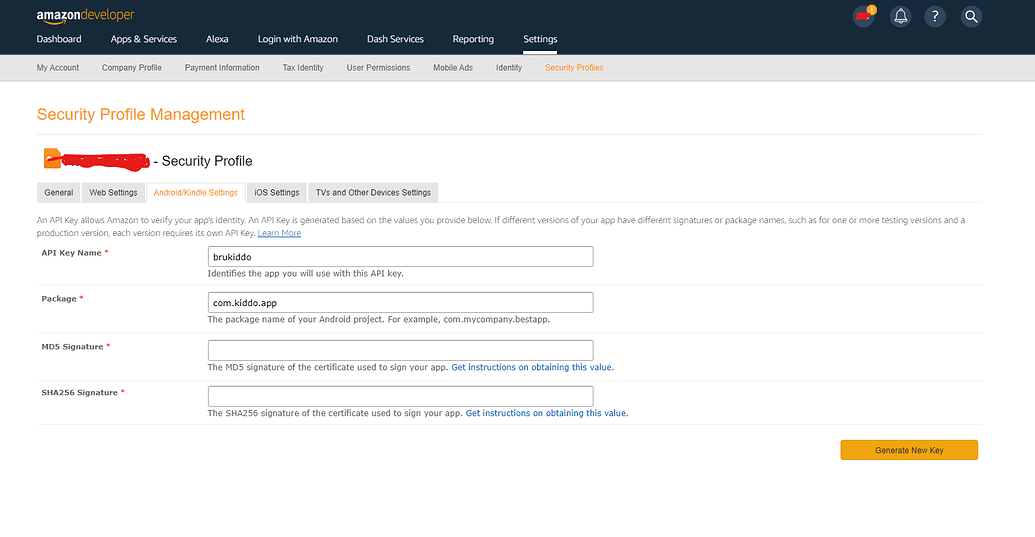Viewport: 1035px width, 537px height.
Task: Switch to the General tab
Action: click(59, 193)
